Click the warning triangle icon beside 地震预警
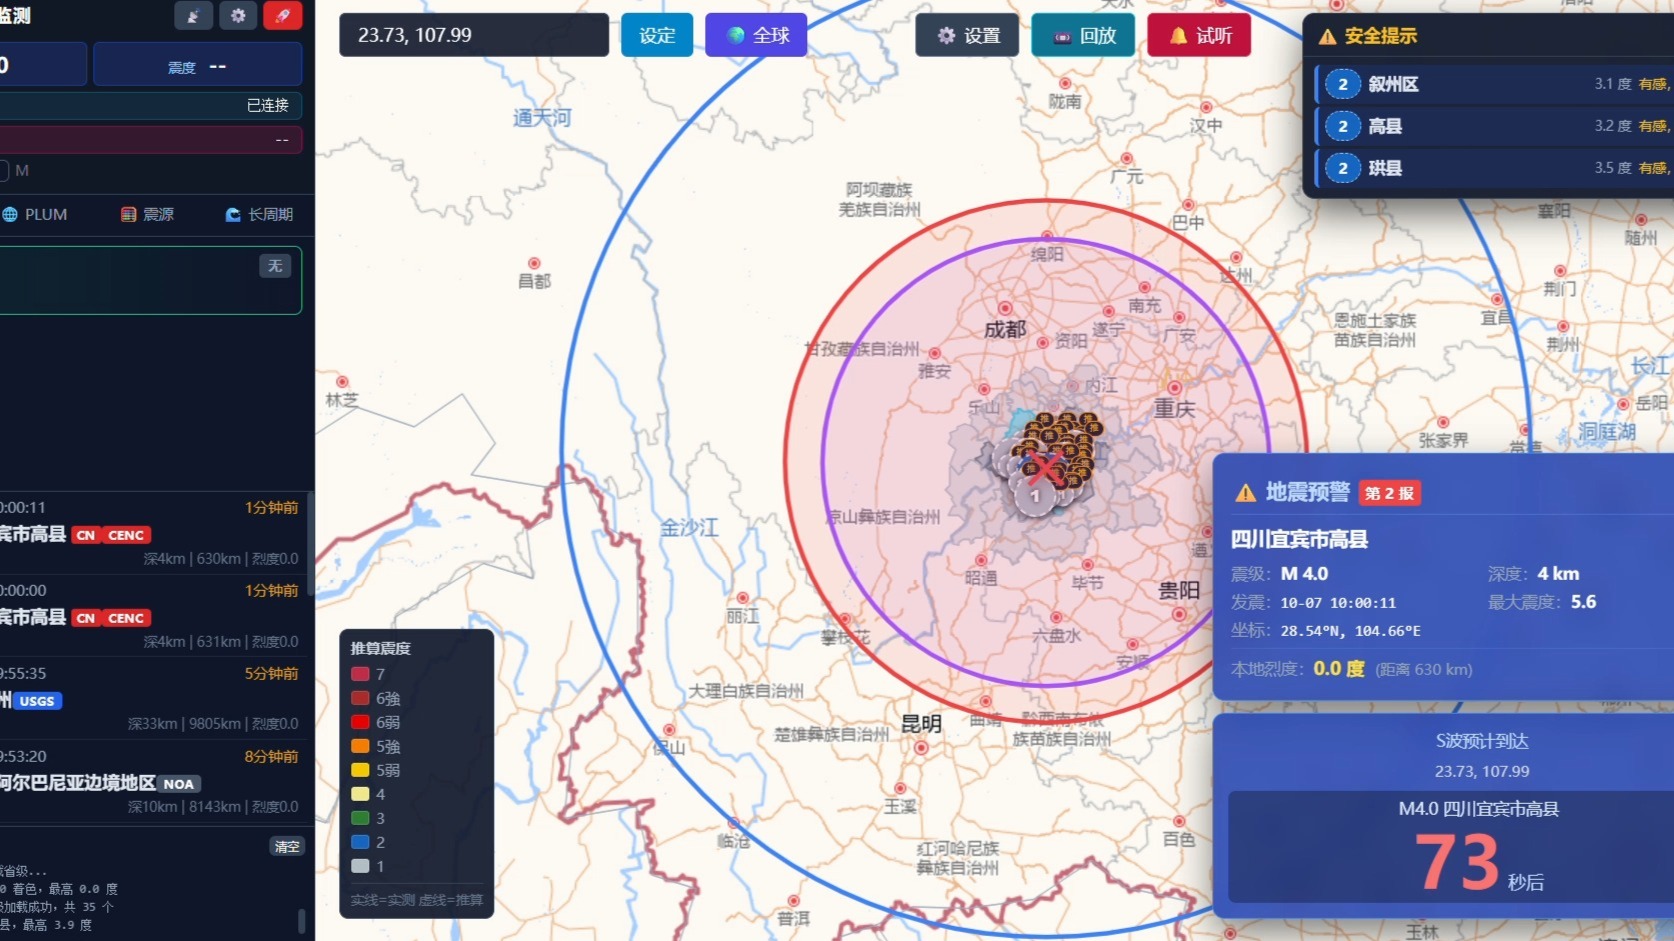Image resolution: width=1674 pixels, height=941 pixels. (x=1246, y=492)
